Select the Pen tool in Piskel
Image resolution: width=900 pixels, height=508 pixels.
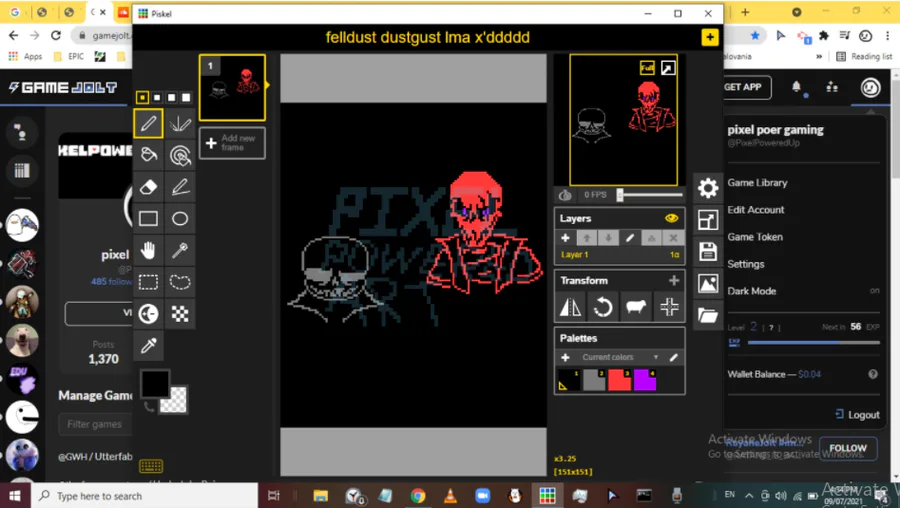point(148,123)
